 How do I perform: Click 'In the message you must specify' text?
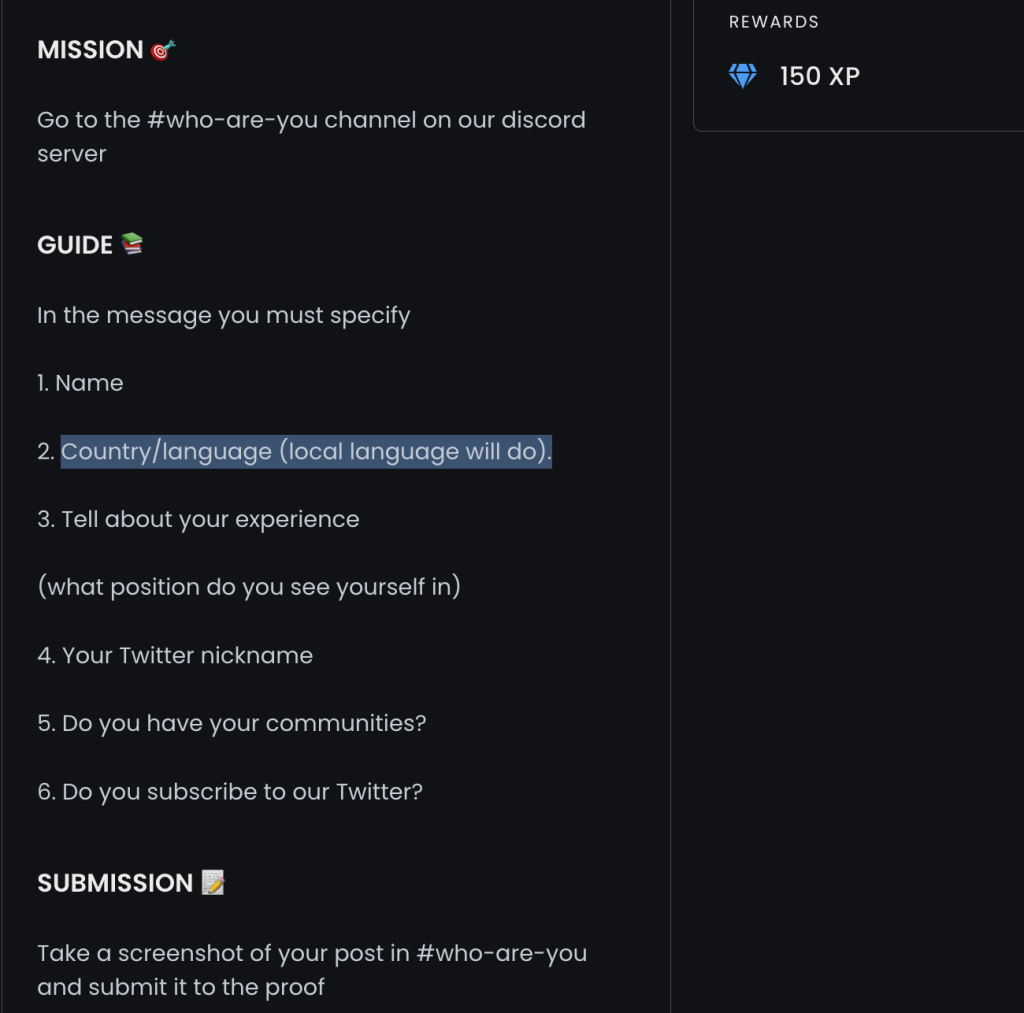tap(224, 316)
